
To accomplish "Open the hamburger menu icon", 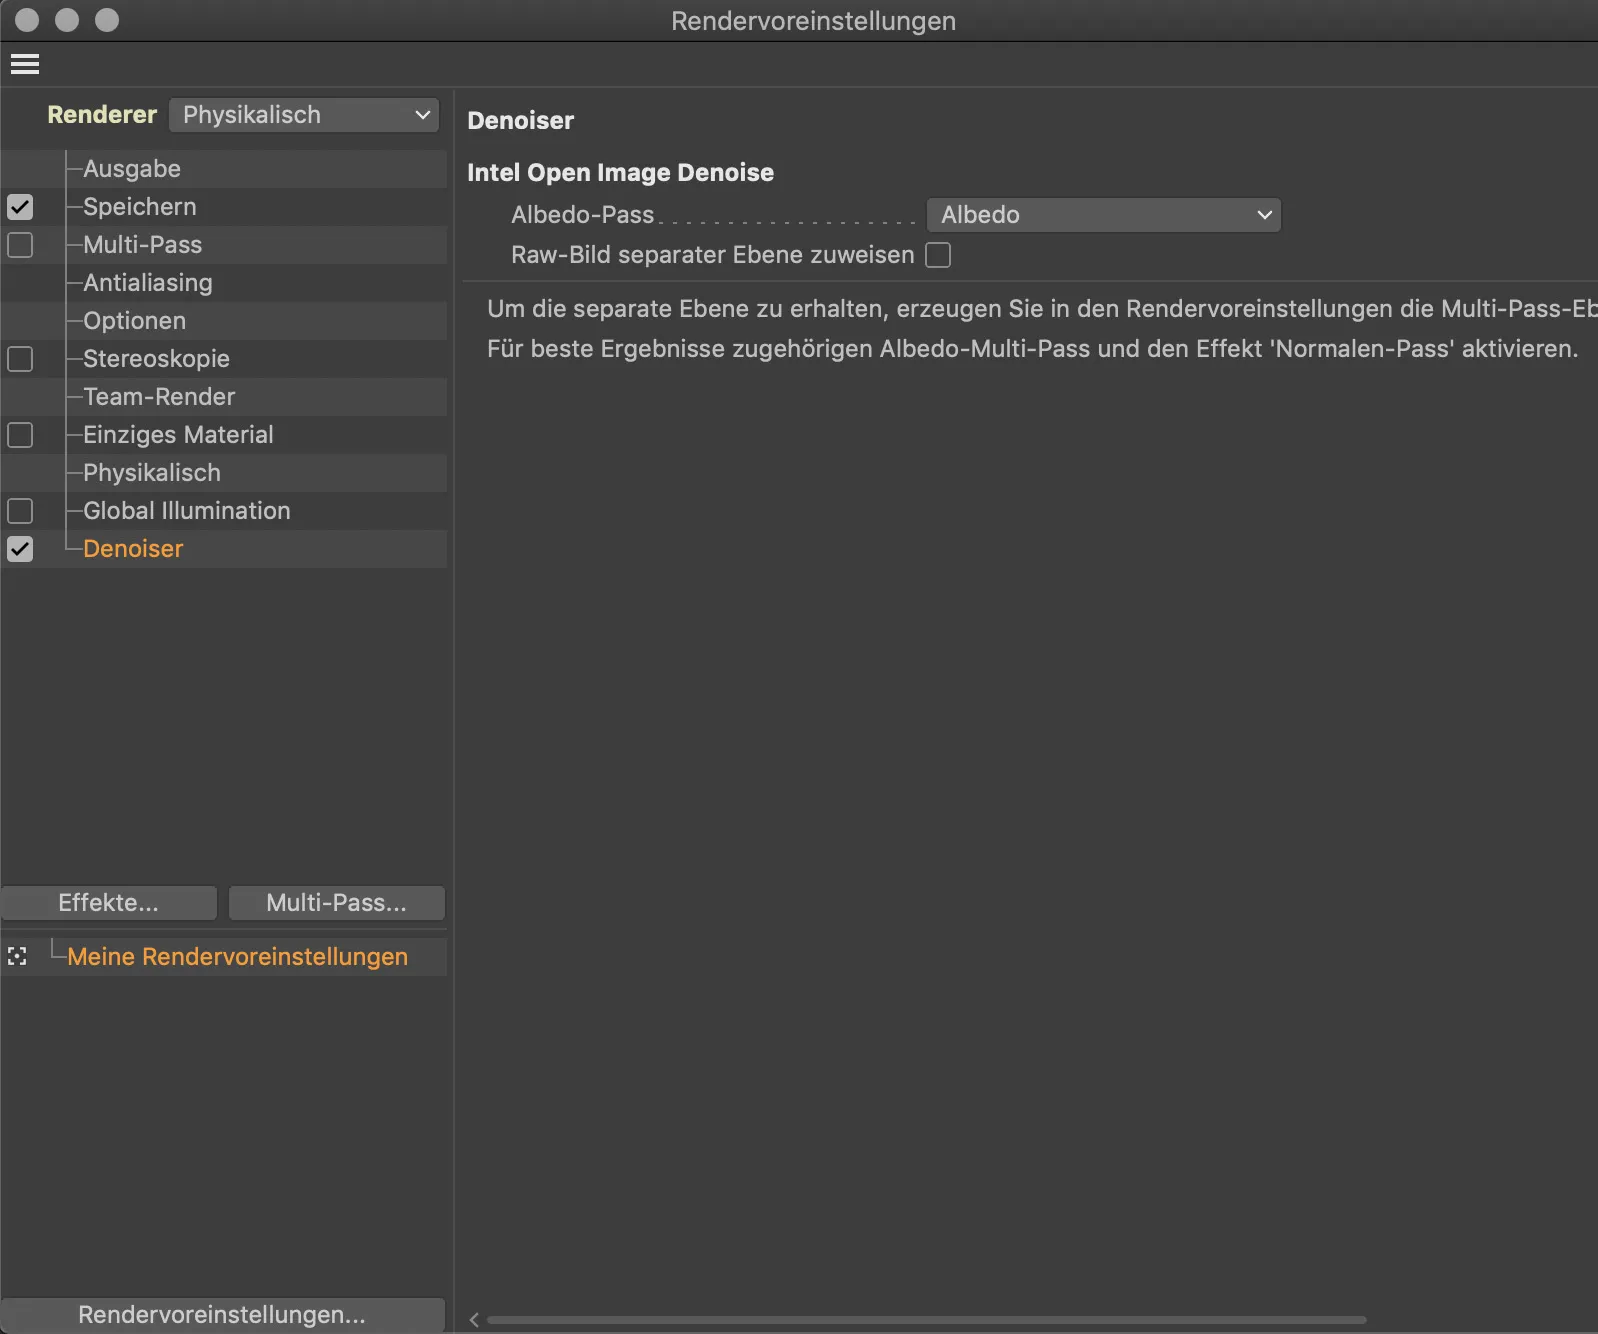I will point(25,65).
